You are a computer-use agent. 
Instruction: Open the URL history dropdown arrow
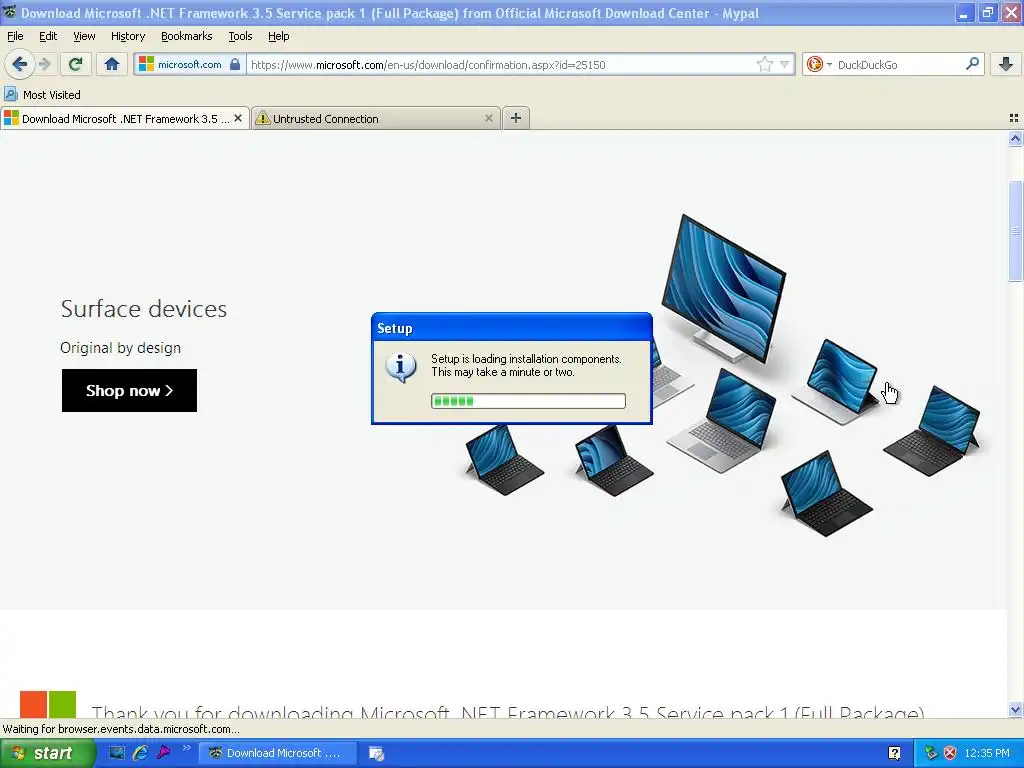click(x=784, y=64)
